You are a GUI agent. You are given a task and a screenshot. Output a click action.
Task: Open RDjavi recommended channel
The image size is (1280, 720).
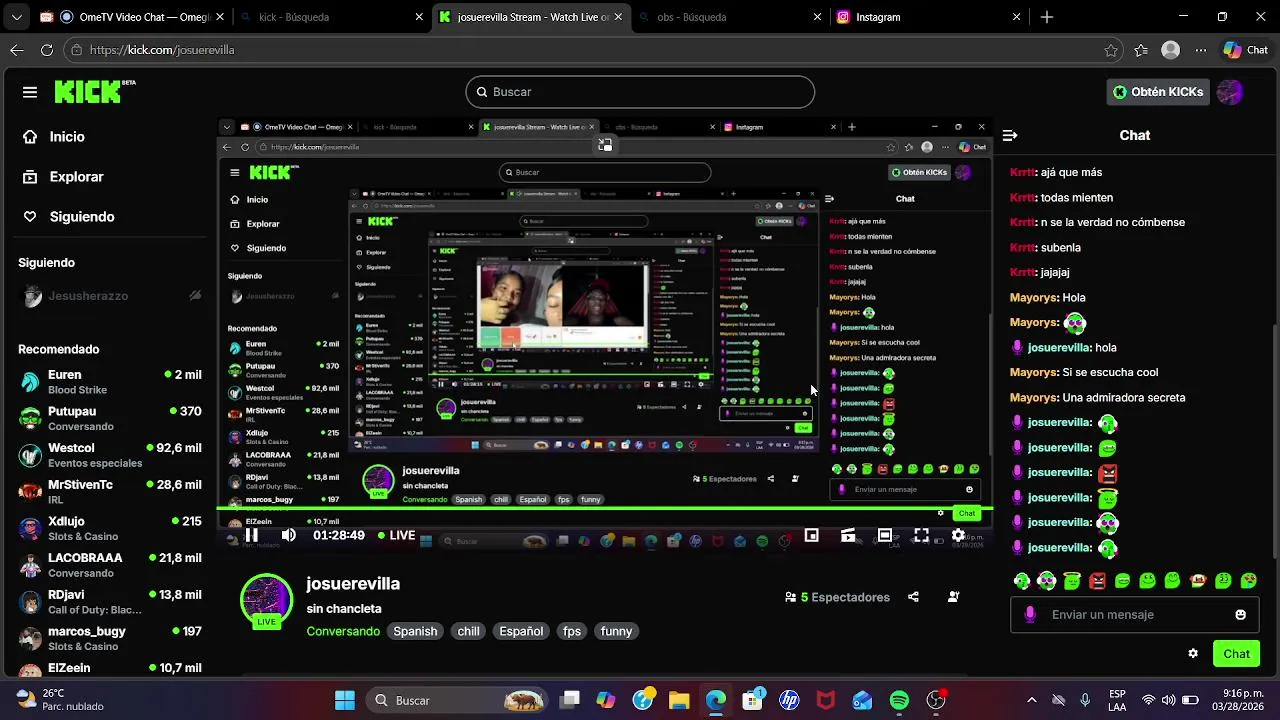(110, 601)
